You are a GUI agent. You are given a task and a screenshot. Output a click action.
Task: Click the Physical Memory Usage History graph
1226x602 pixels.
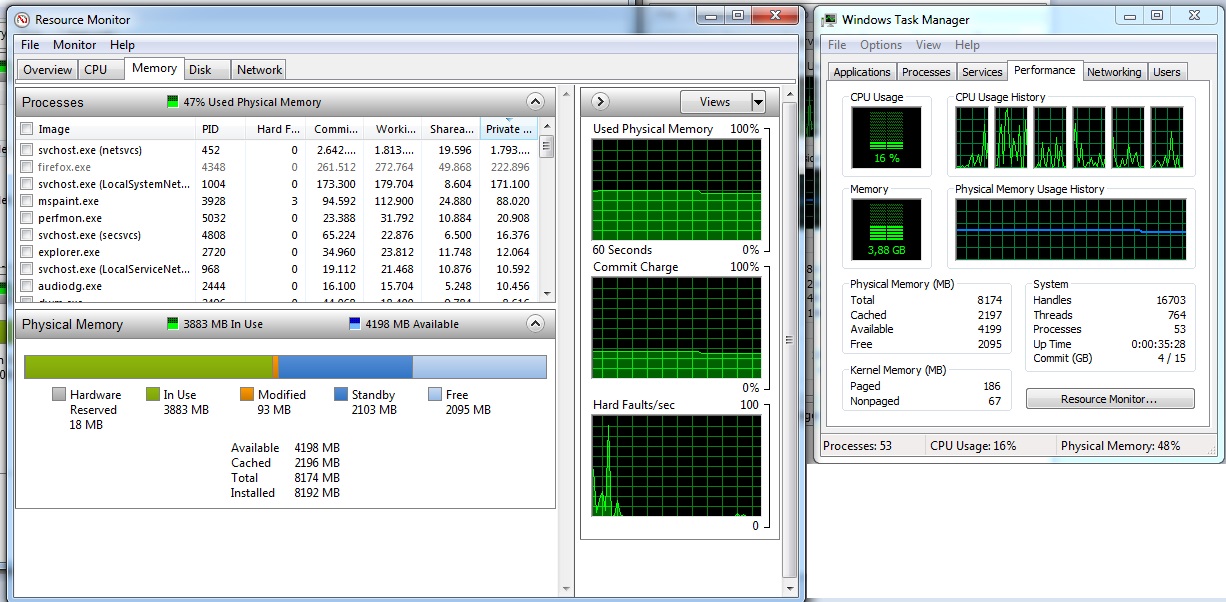pos(1070,229)
